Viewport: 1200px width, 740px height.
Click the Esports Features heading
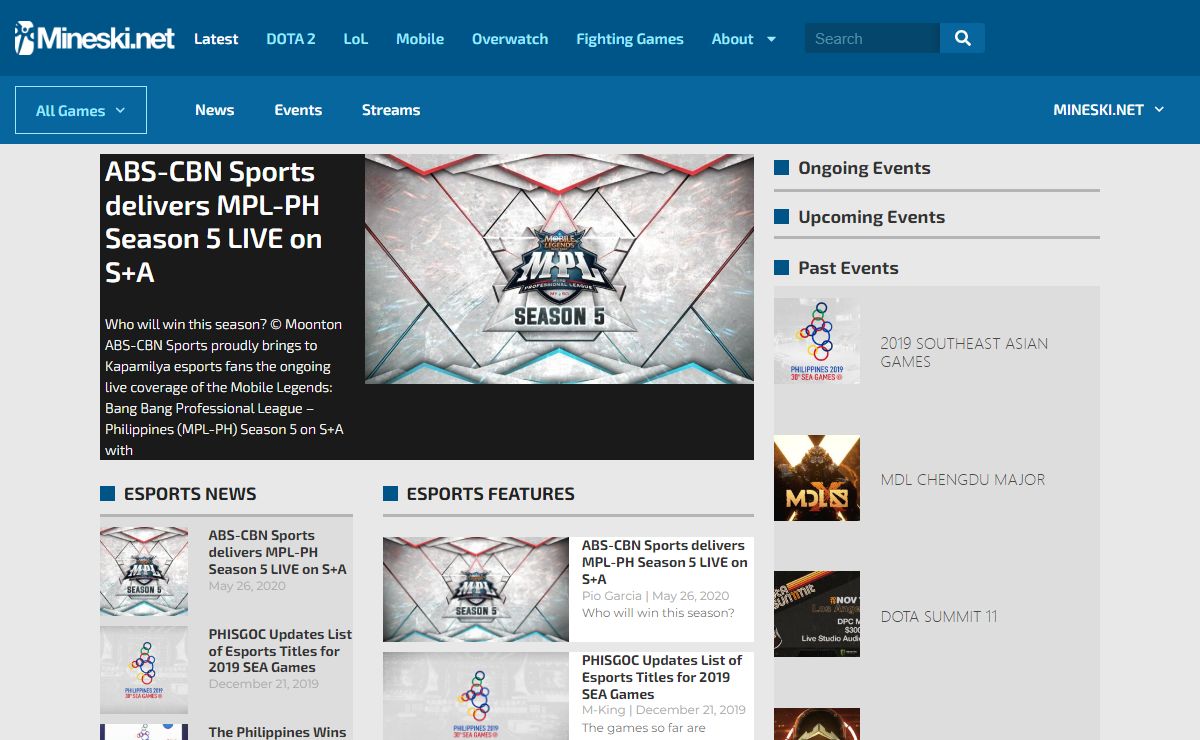[490, 493]
